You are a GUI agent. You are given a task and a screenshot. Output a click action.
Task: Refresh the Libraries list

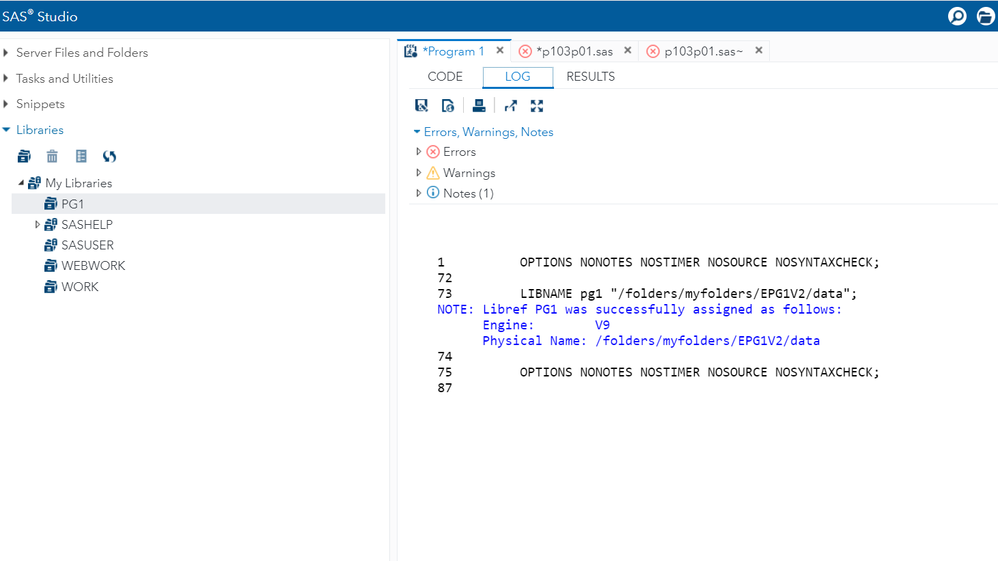click(109, 156)
